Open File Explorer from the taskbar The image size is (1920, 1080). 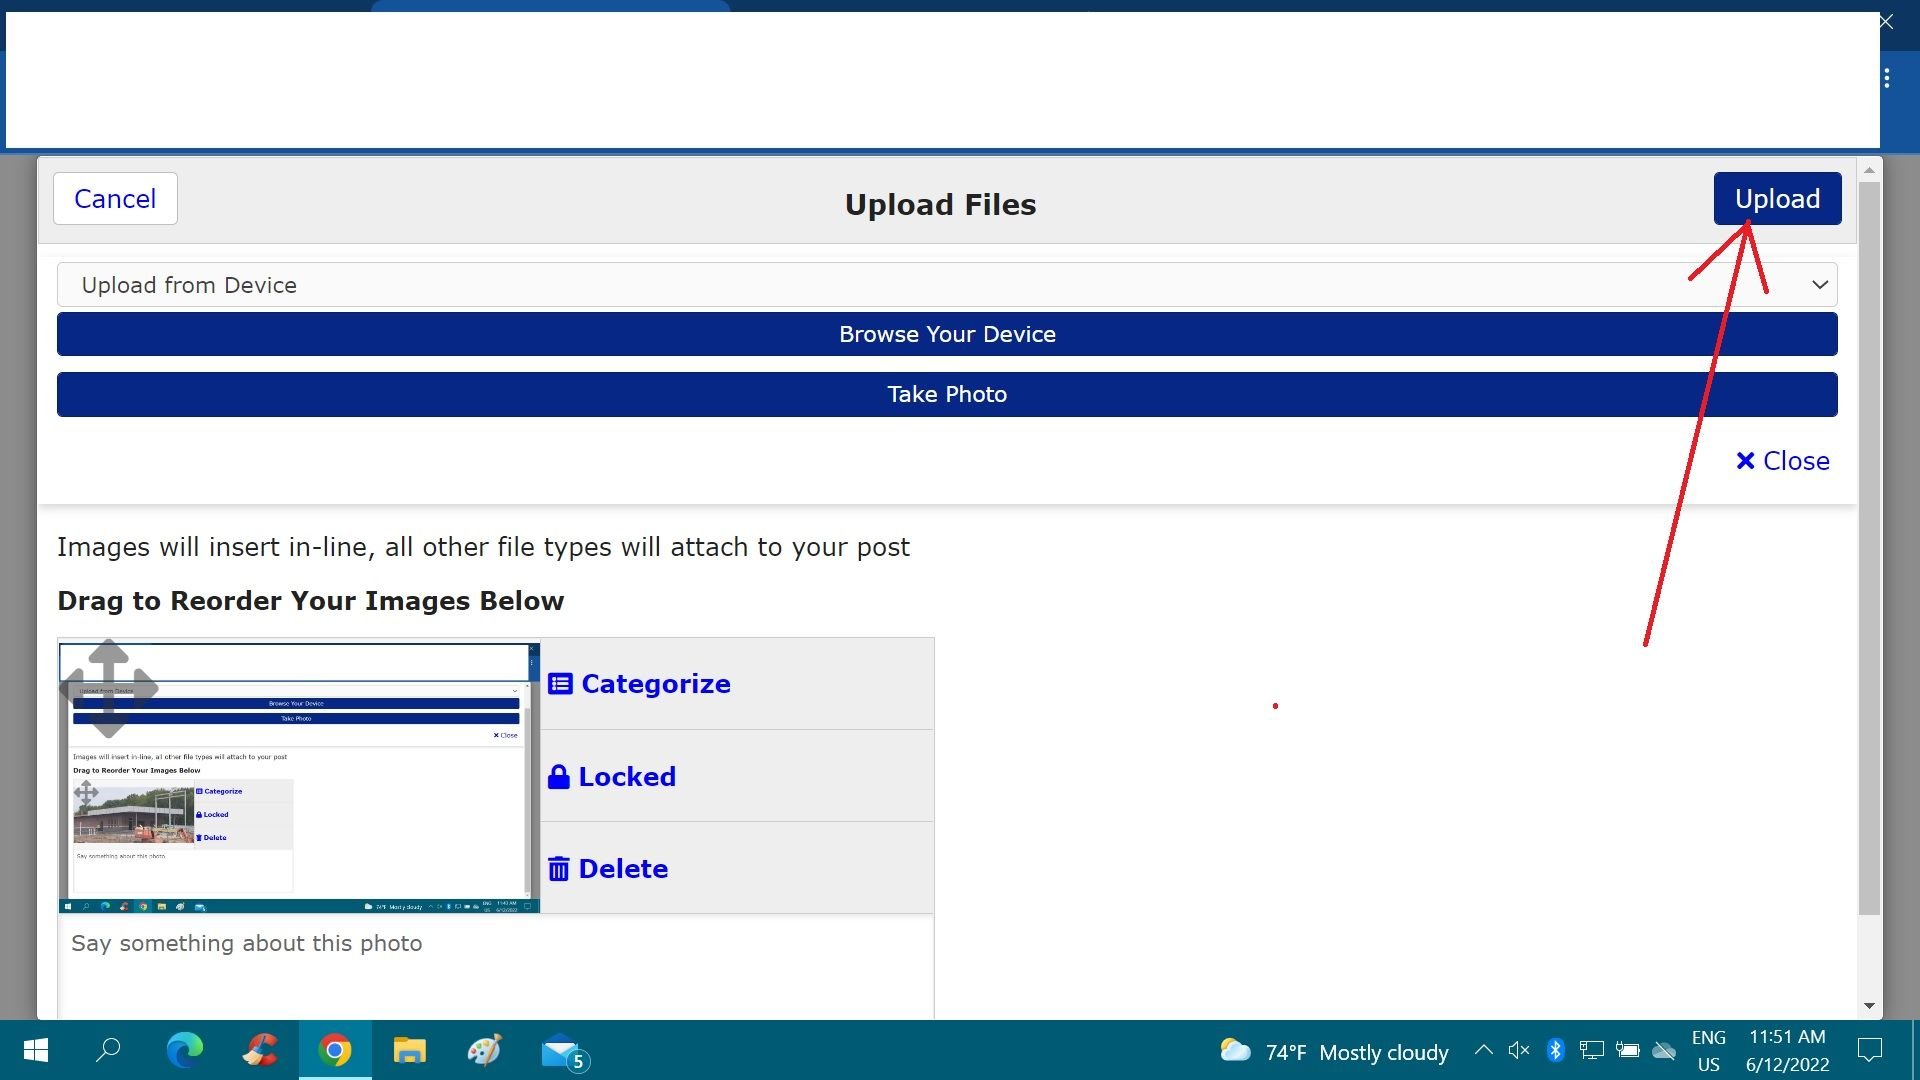[409, 1050]
